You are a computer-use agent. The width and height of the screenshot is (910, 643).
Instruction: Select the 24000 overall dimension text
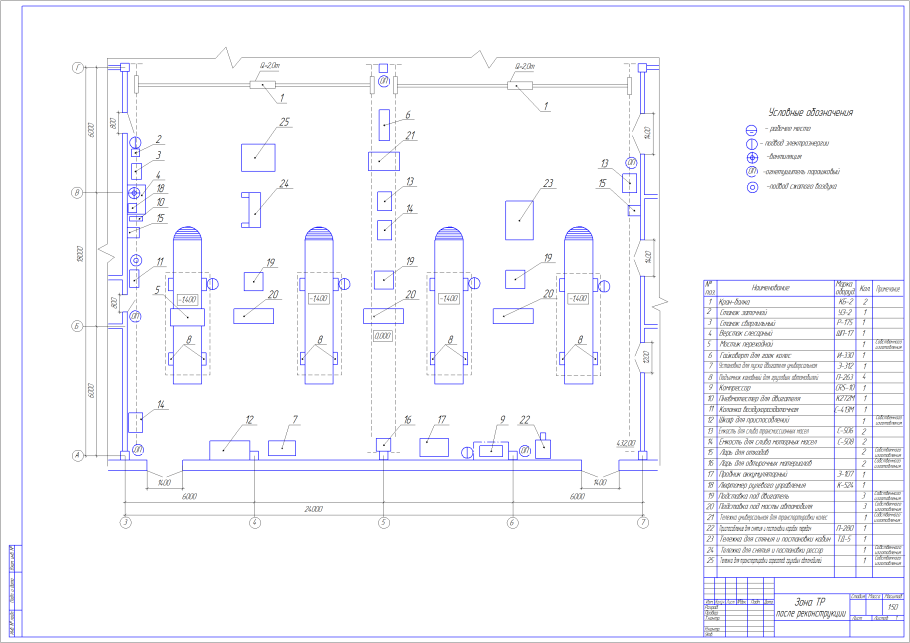coord(382,509)
